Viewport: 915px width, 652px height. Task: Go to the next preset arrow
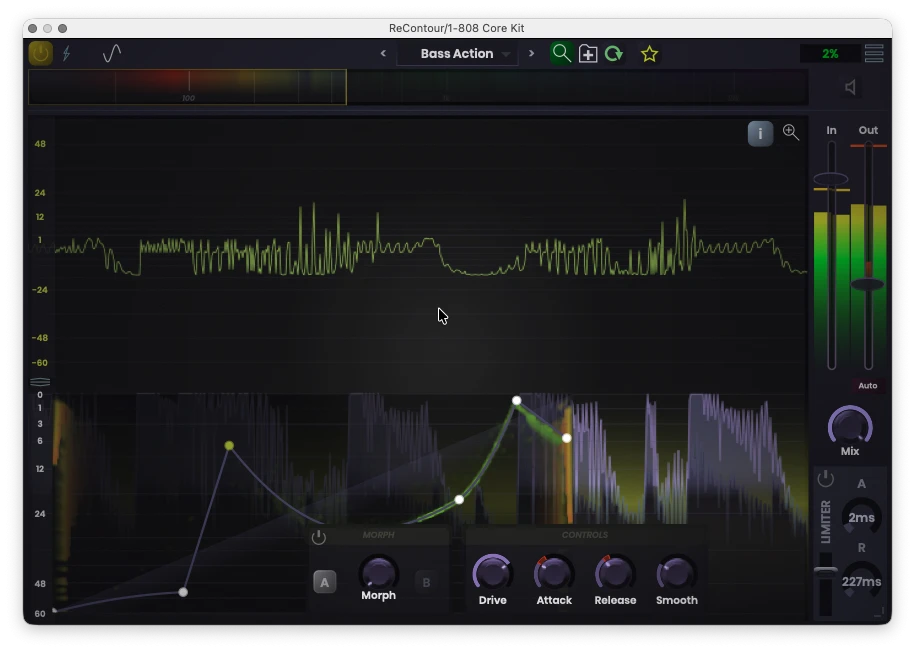531,54
